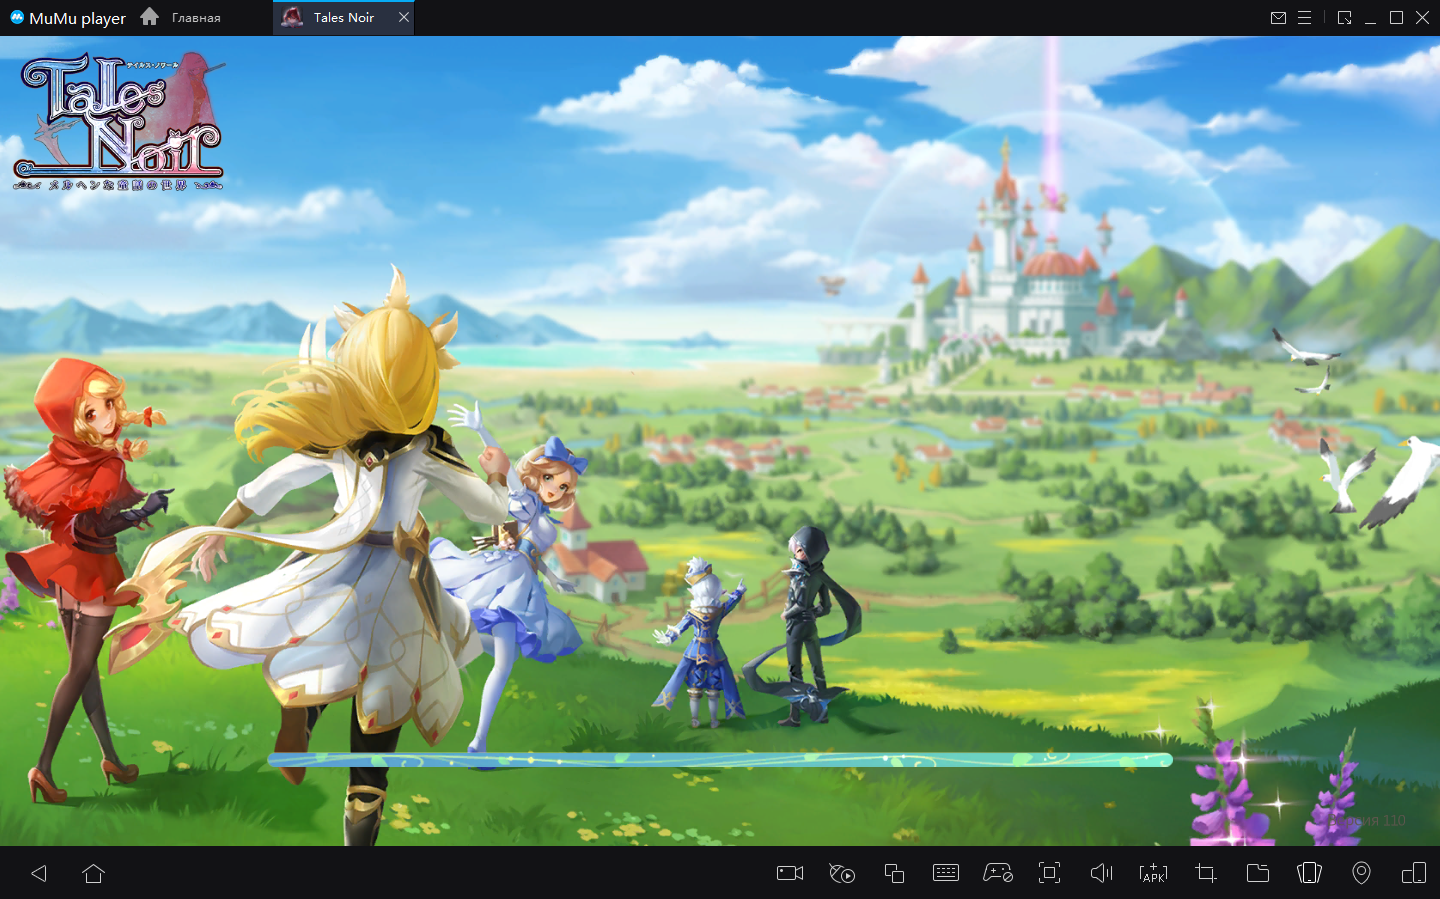Install an APK file via APK icon
Image resolution: width=1440 pixels, height=899 pixels.
[1153, 873]
